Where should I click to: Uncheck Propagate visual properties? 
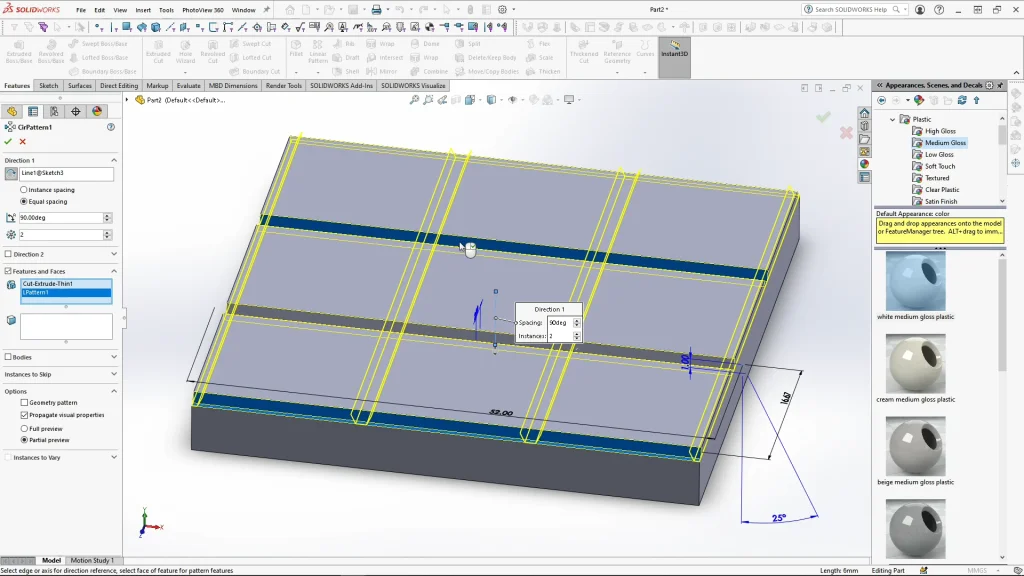pyautogui.click(x=24, y=415)
